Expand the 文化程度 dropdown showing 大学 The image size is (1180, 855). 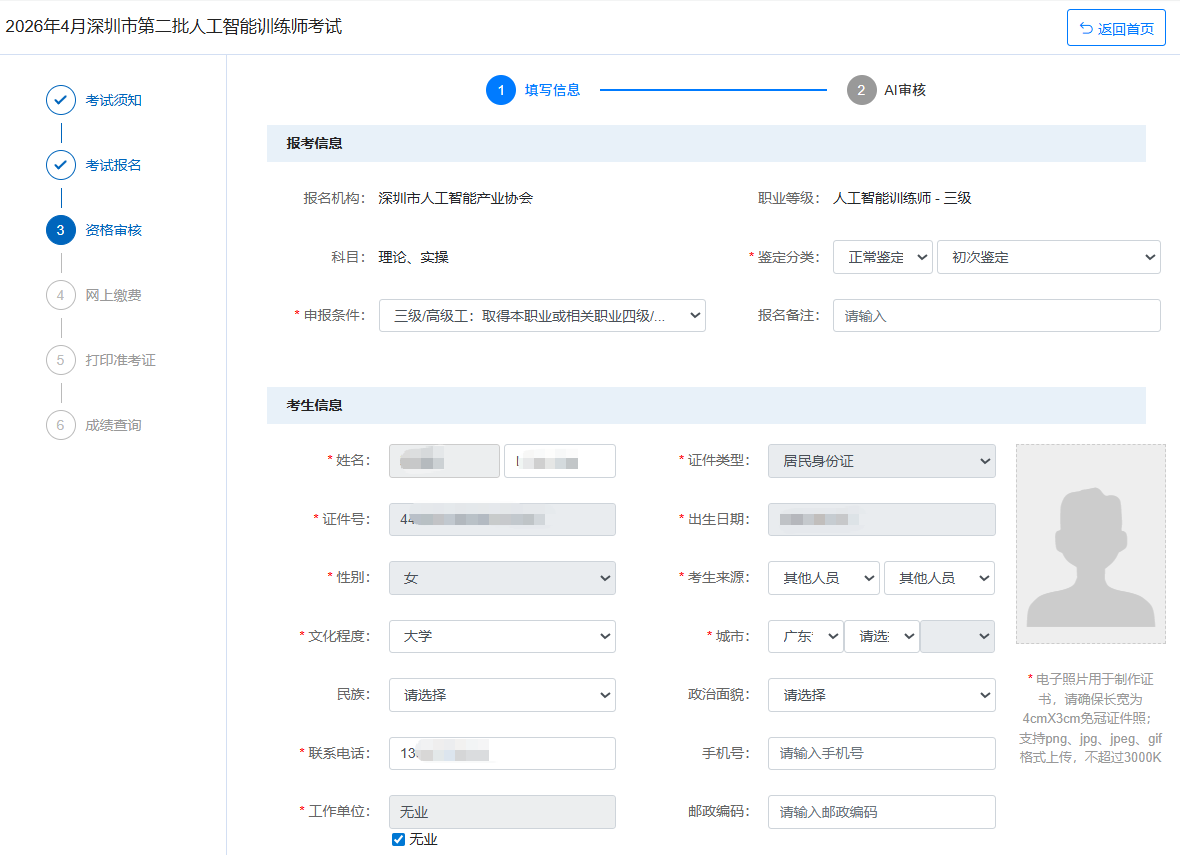click(x=502, y=636)
